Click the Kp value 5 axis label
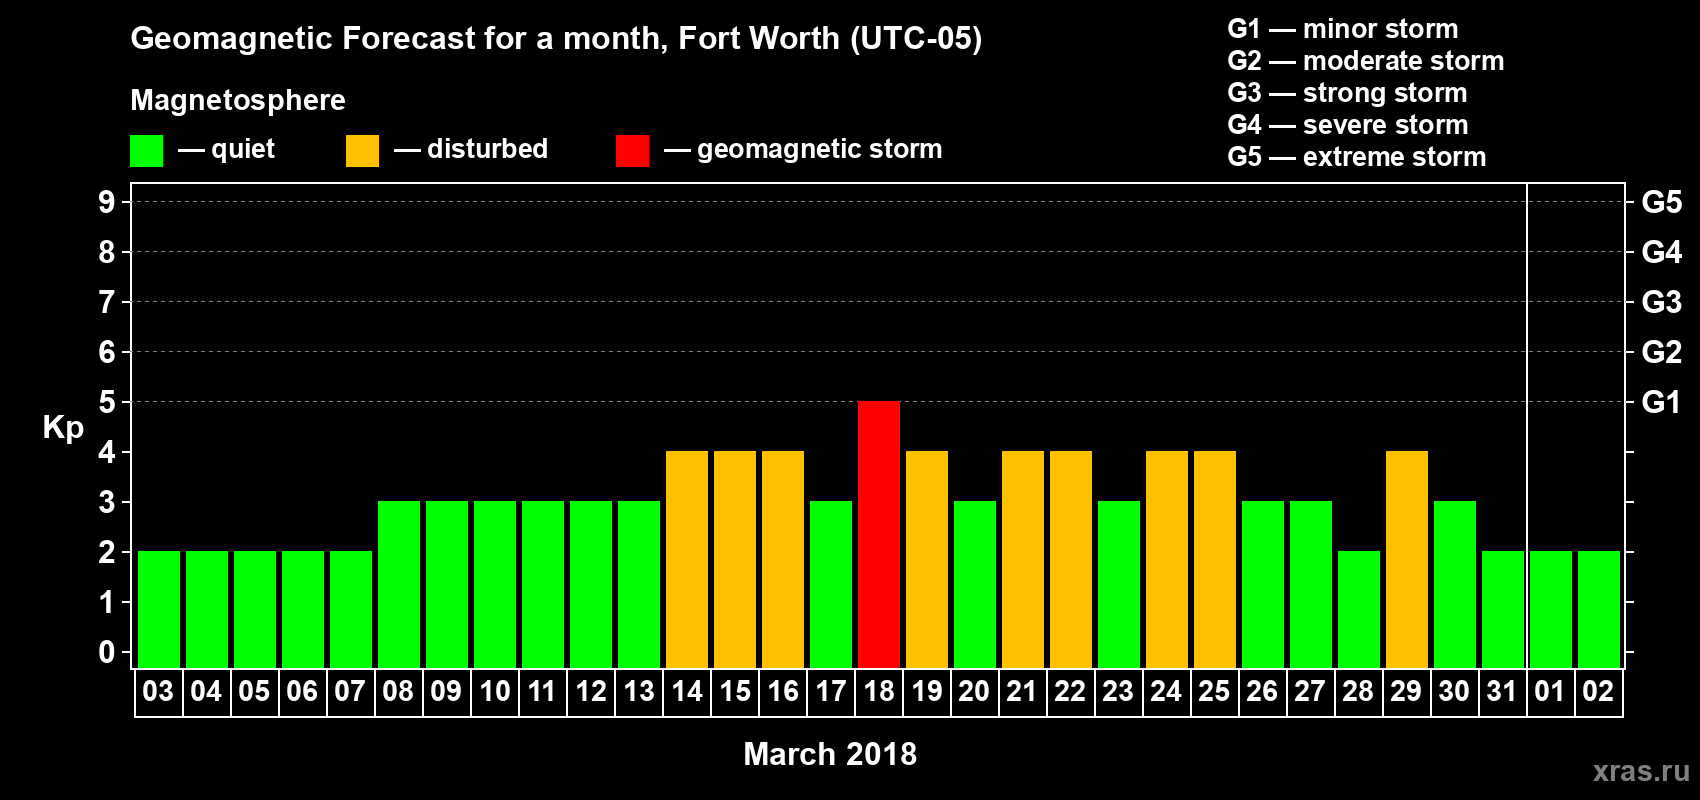 (x=107, y=402)
